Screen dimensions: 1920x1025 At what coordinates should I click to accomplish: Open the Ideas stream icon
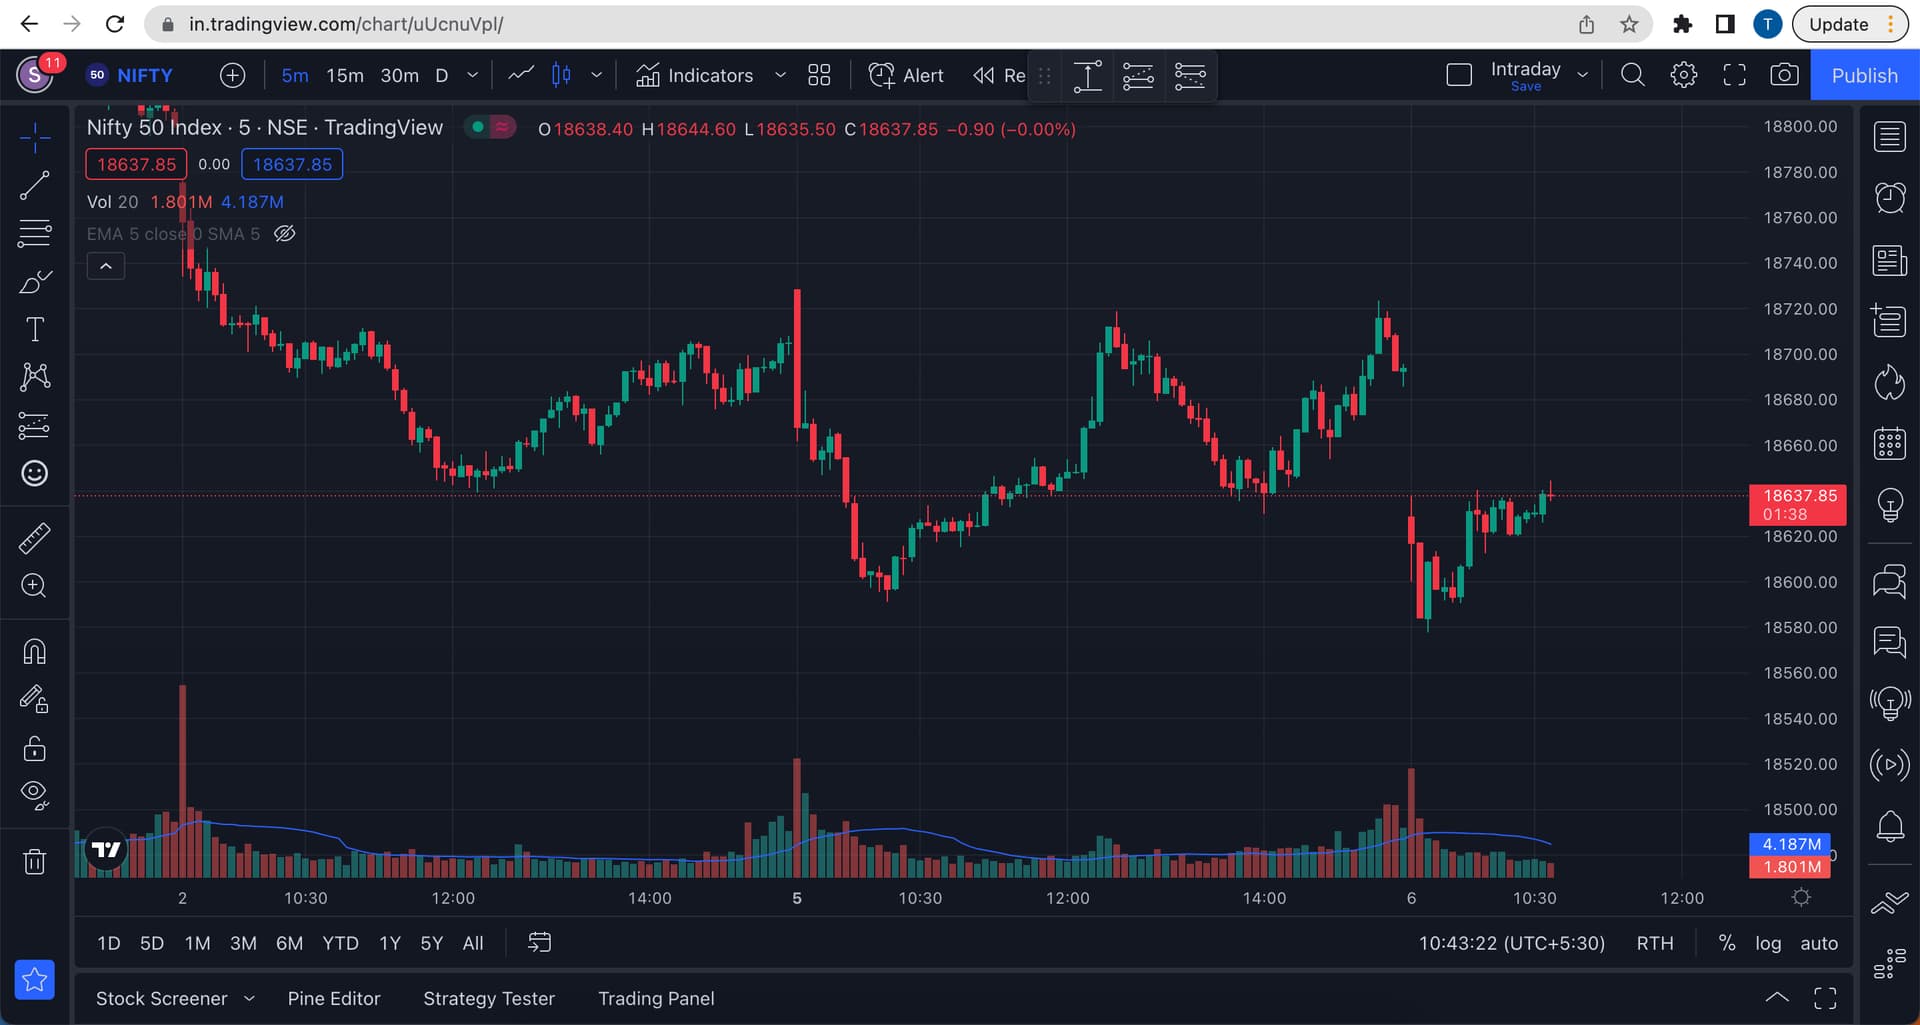tap(1889, 703)
